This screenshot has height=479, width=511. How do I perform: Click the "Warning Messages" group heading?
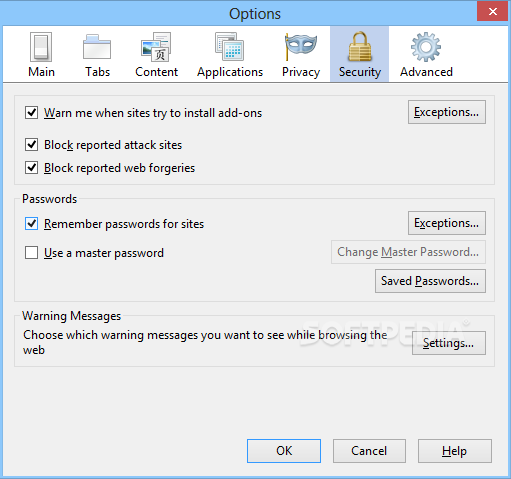[x=71, y=316]
